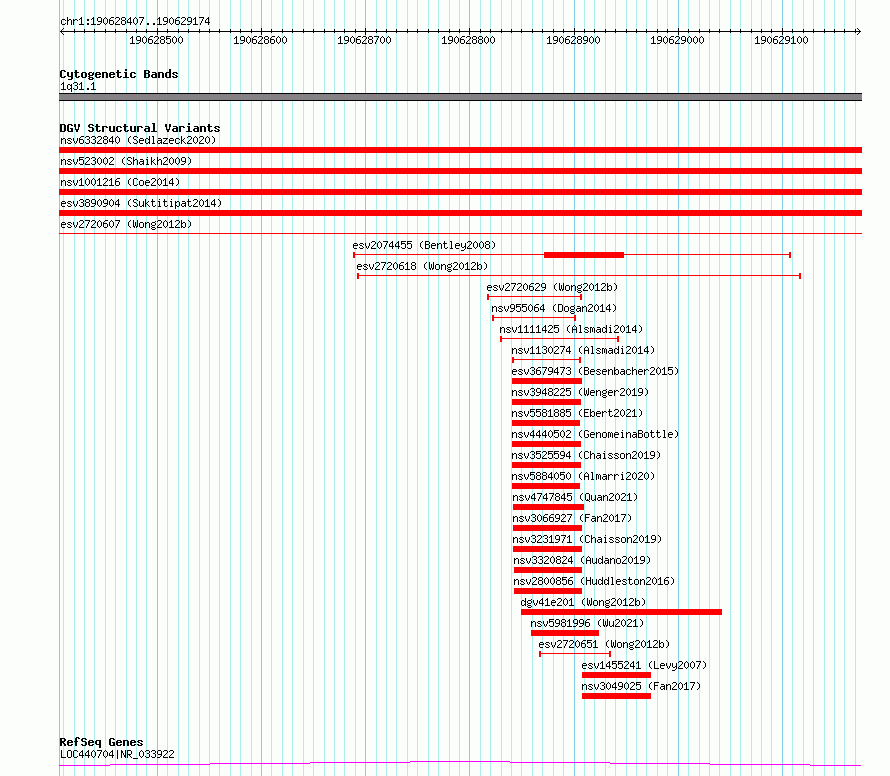Click ruler position 190628500
The image size is (890, 776).
click(x=156, y=40)
